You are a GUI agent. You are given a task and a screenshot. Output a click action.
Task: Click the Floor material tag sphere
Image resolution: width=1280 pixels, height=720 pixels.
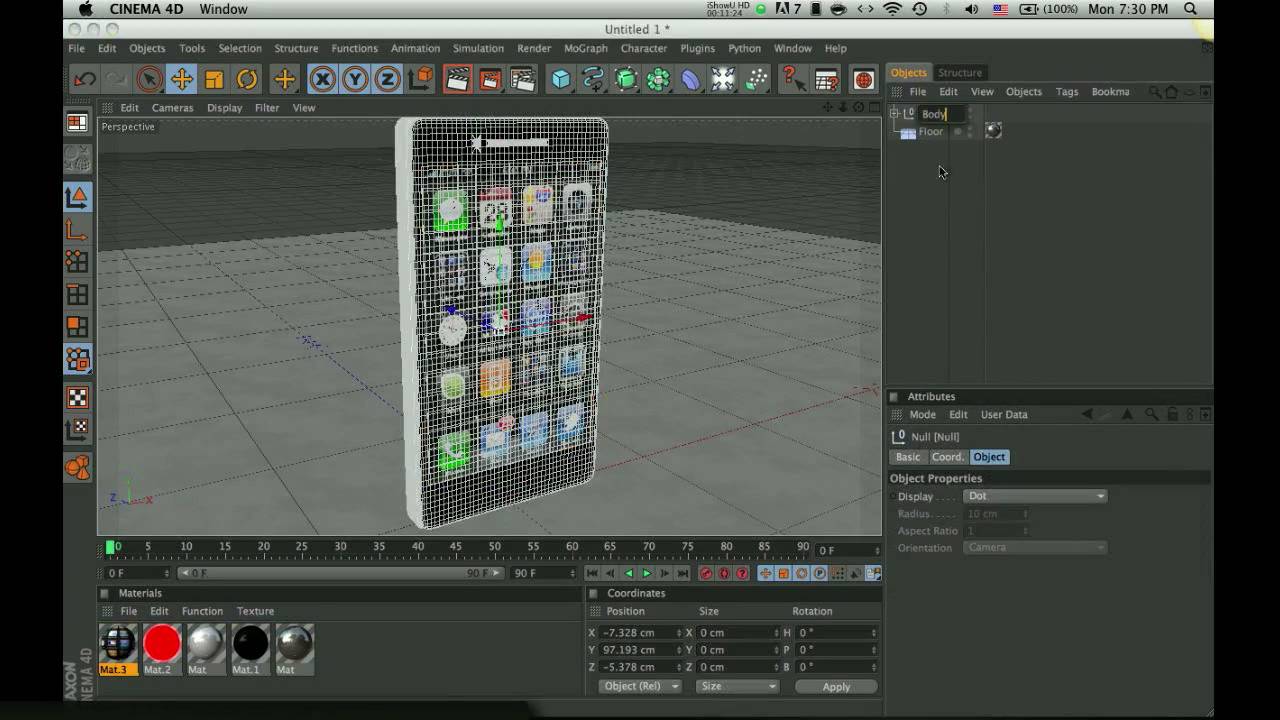click(x=993, y=131)
